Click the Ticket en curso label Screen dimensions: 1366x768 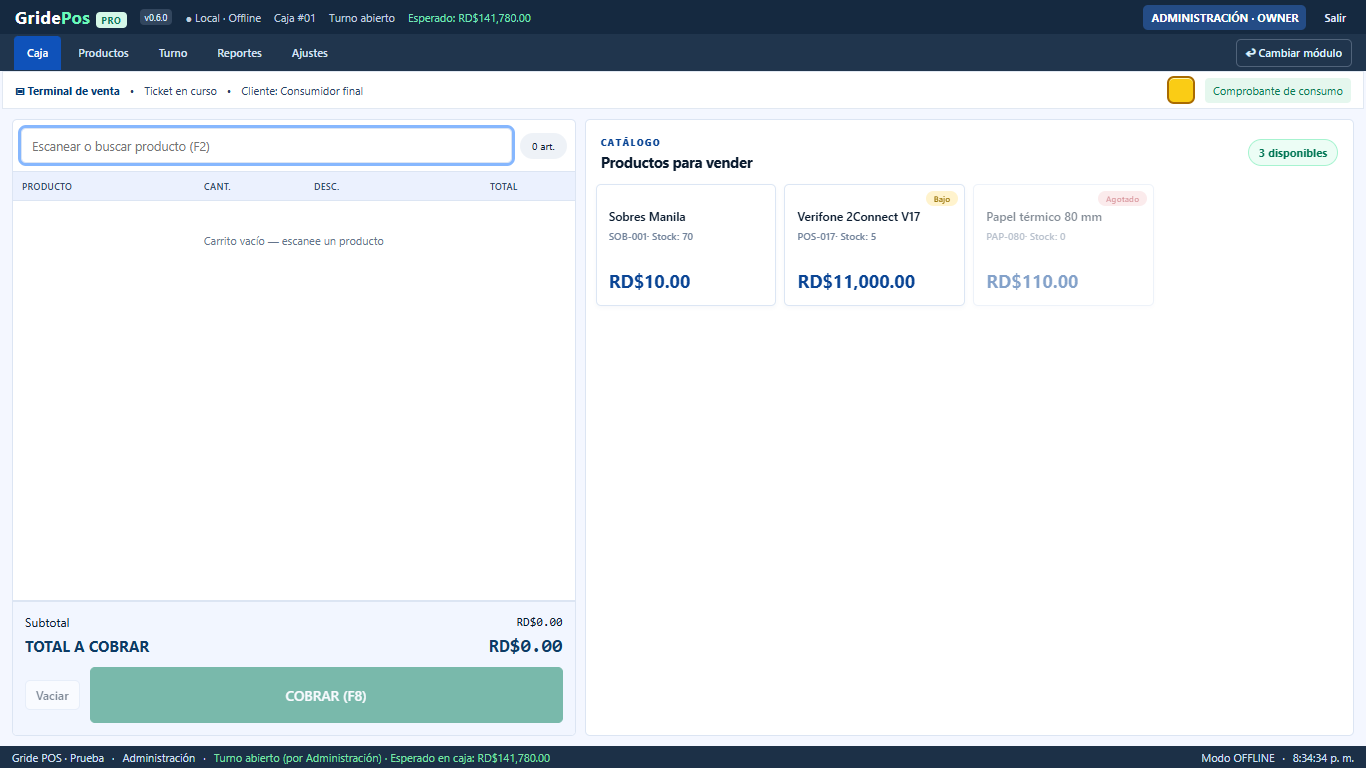180,91
